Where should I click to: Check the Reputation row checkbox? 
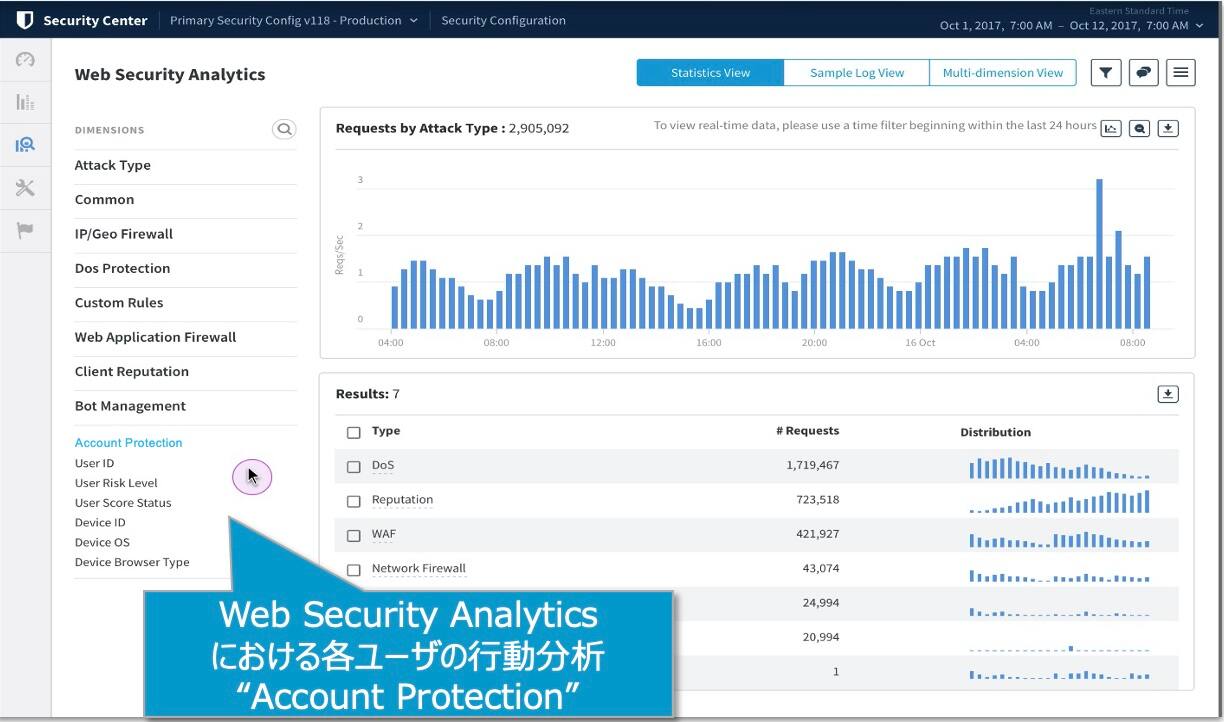click(353, 501)
